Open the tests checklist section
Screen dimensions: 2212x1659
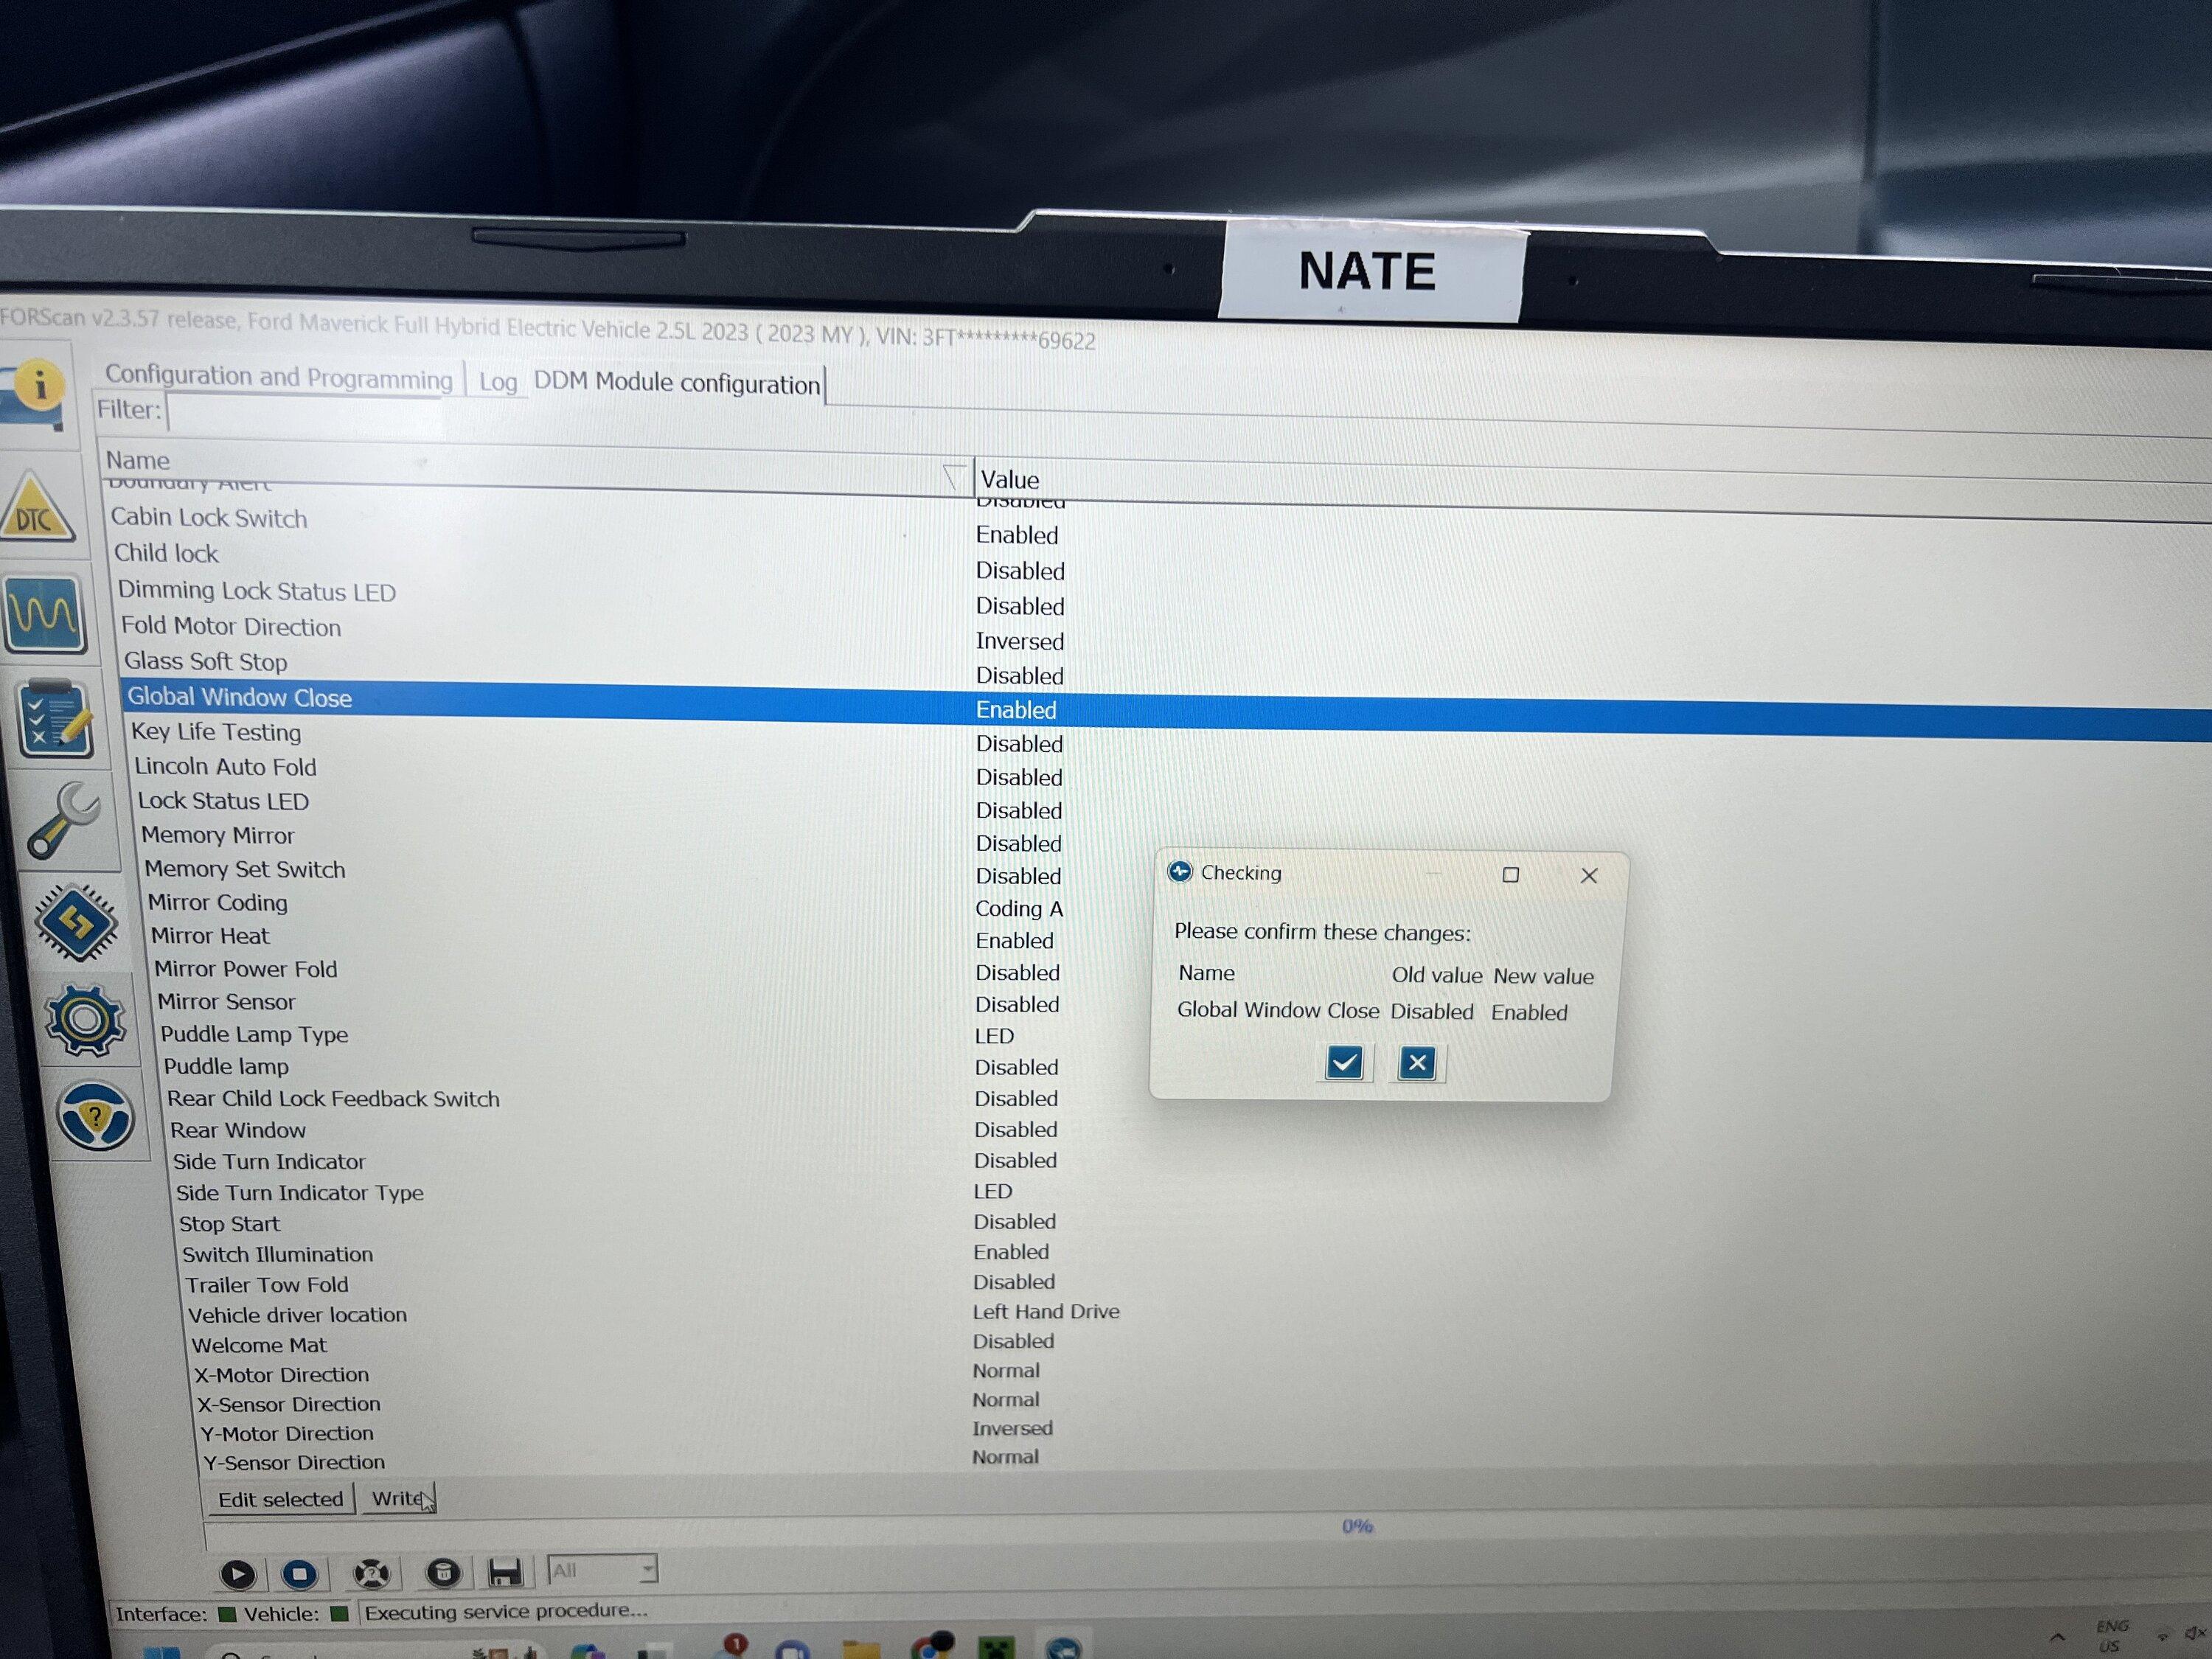click(56, 719)
